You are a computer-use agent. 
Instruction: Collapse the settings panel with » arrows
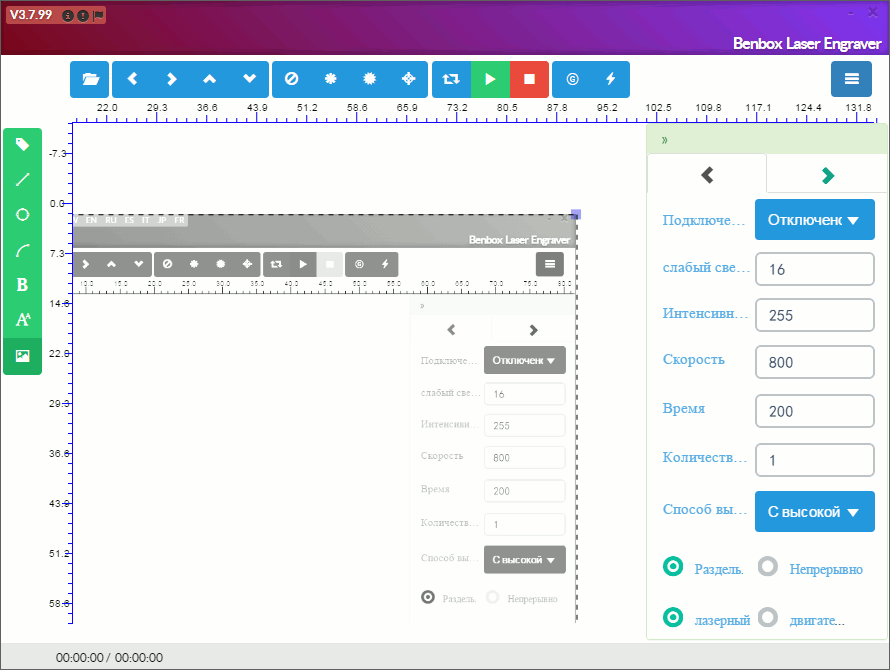click(x=665, y=140)
